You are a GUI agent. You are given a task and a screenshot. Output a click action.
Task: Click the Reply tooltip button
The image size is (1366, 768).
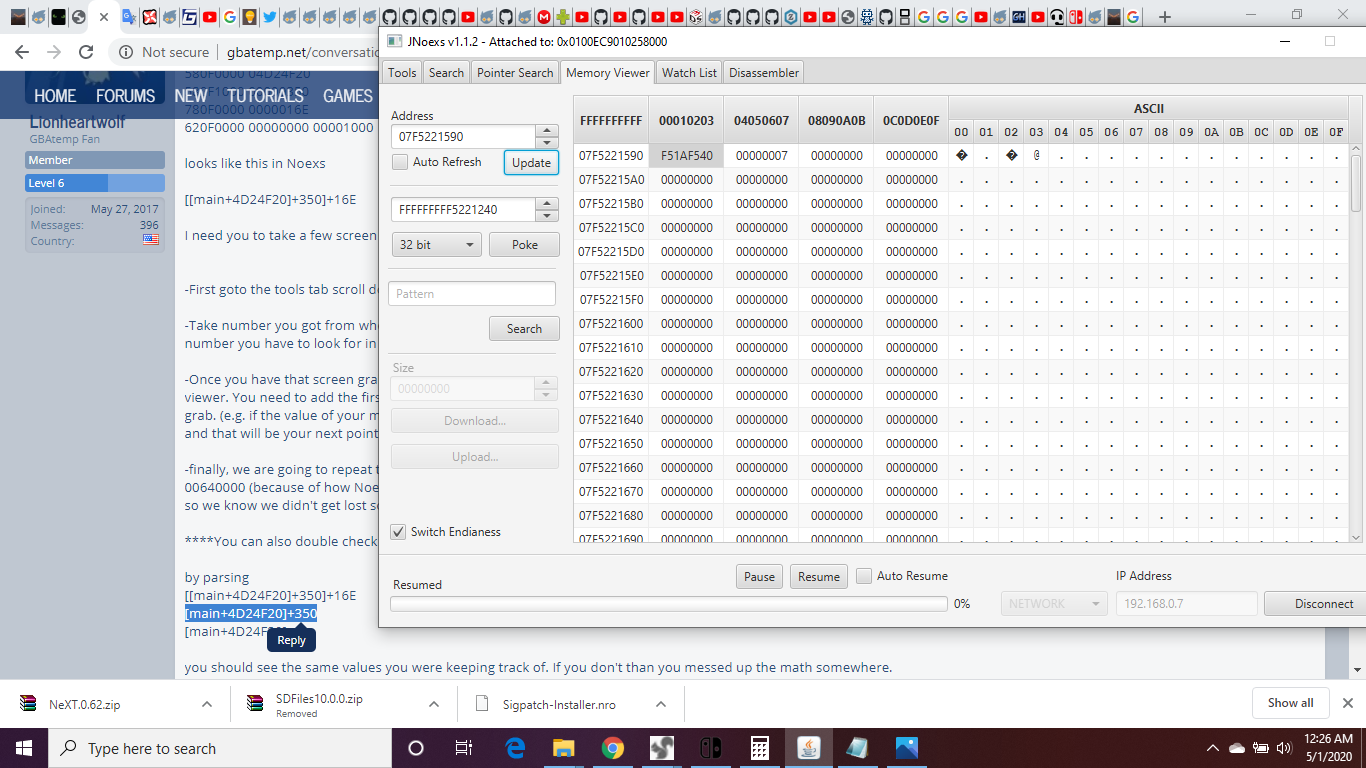coord(292,641)
